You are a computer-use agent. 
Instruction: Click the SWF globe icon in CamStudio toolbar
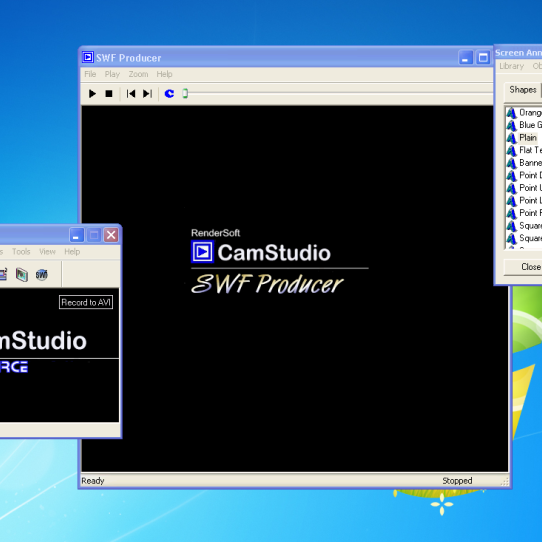pyautogui.click(x=41, y=275)
